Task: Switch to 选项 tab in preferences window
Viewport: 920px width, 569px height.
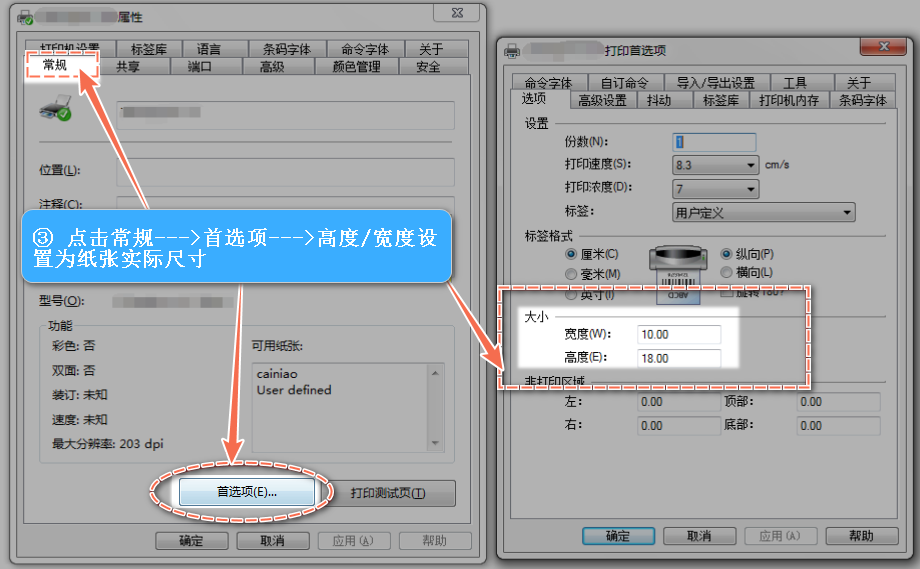Action: click(x=534, y=99)
